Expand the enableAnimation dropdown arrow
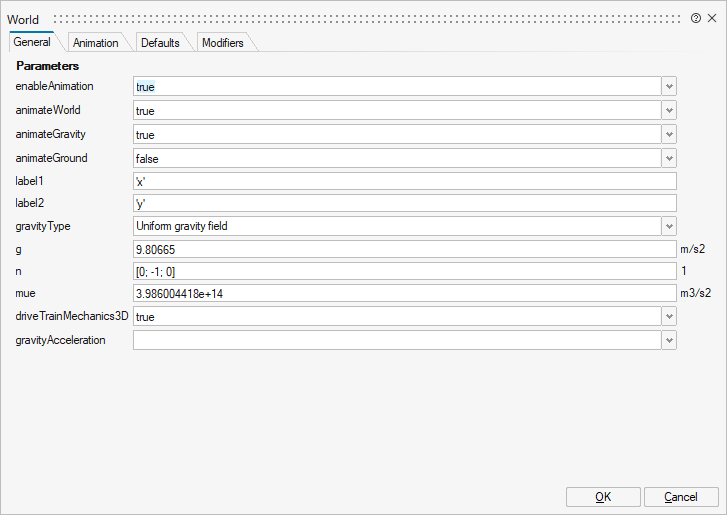This screenshot has height=515, width=727. coord(669,87)
